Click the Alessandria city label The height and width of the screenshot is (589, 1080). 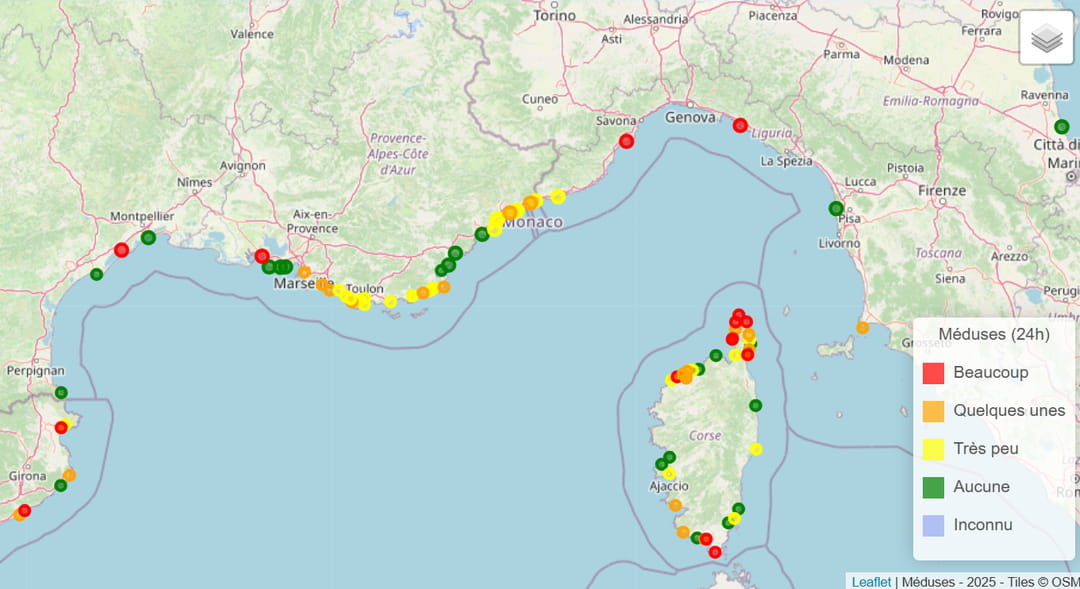coord(655,19)
